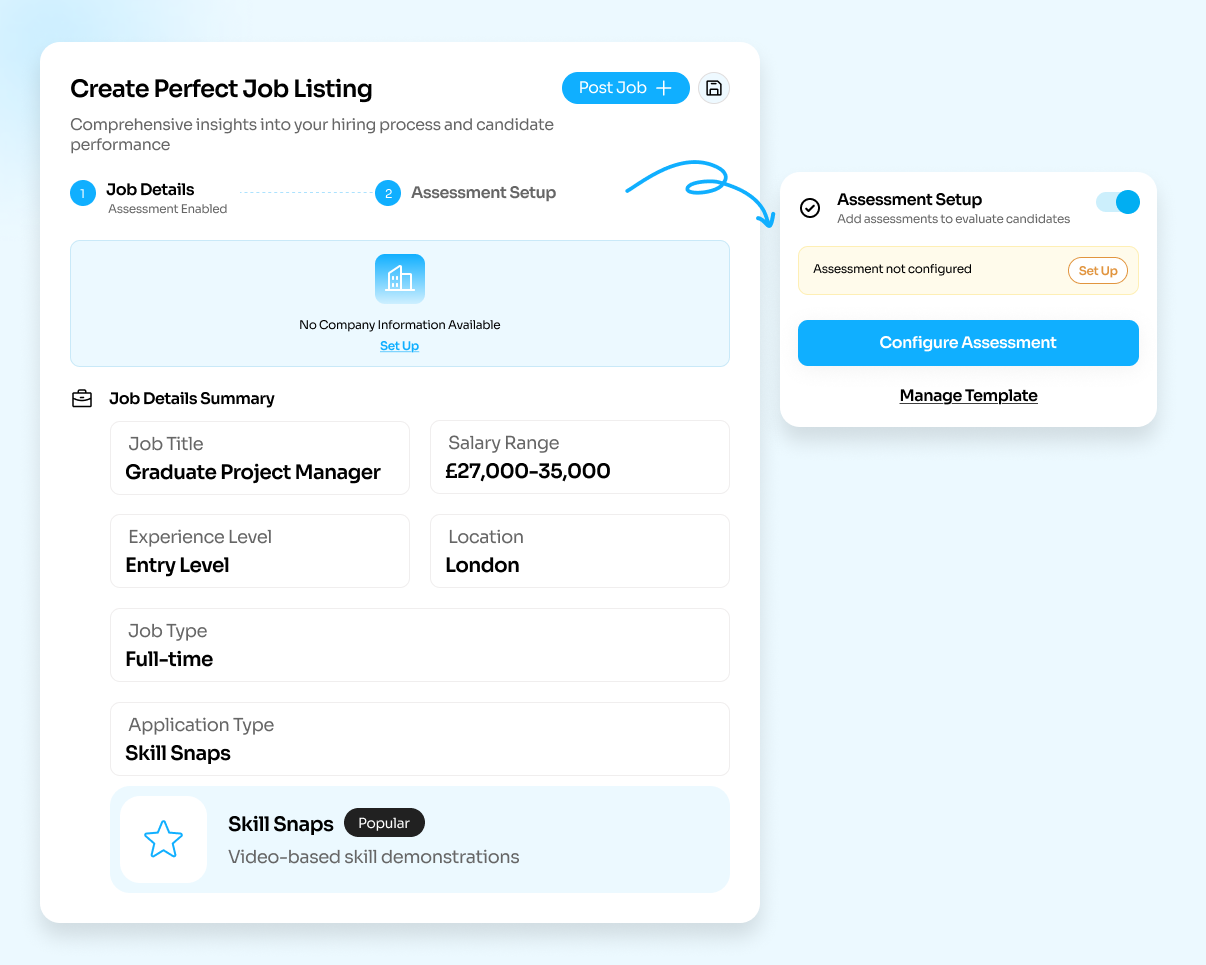Click the checkmark circle icon near Assessment Setup
Image resolution: width=1206 pixels, height=965 pixels.
pyautogui.click(x=810, y=208)
